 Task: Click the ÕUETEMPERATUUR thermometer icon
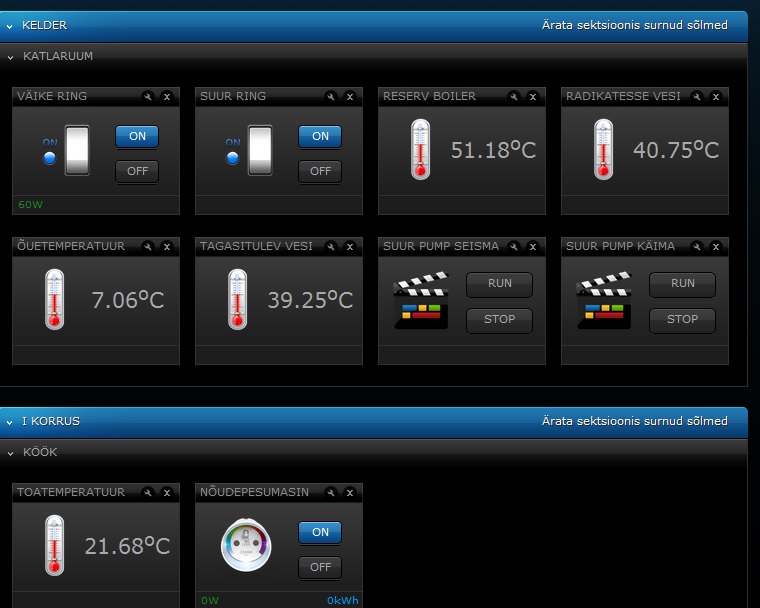pos(54,299)
